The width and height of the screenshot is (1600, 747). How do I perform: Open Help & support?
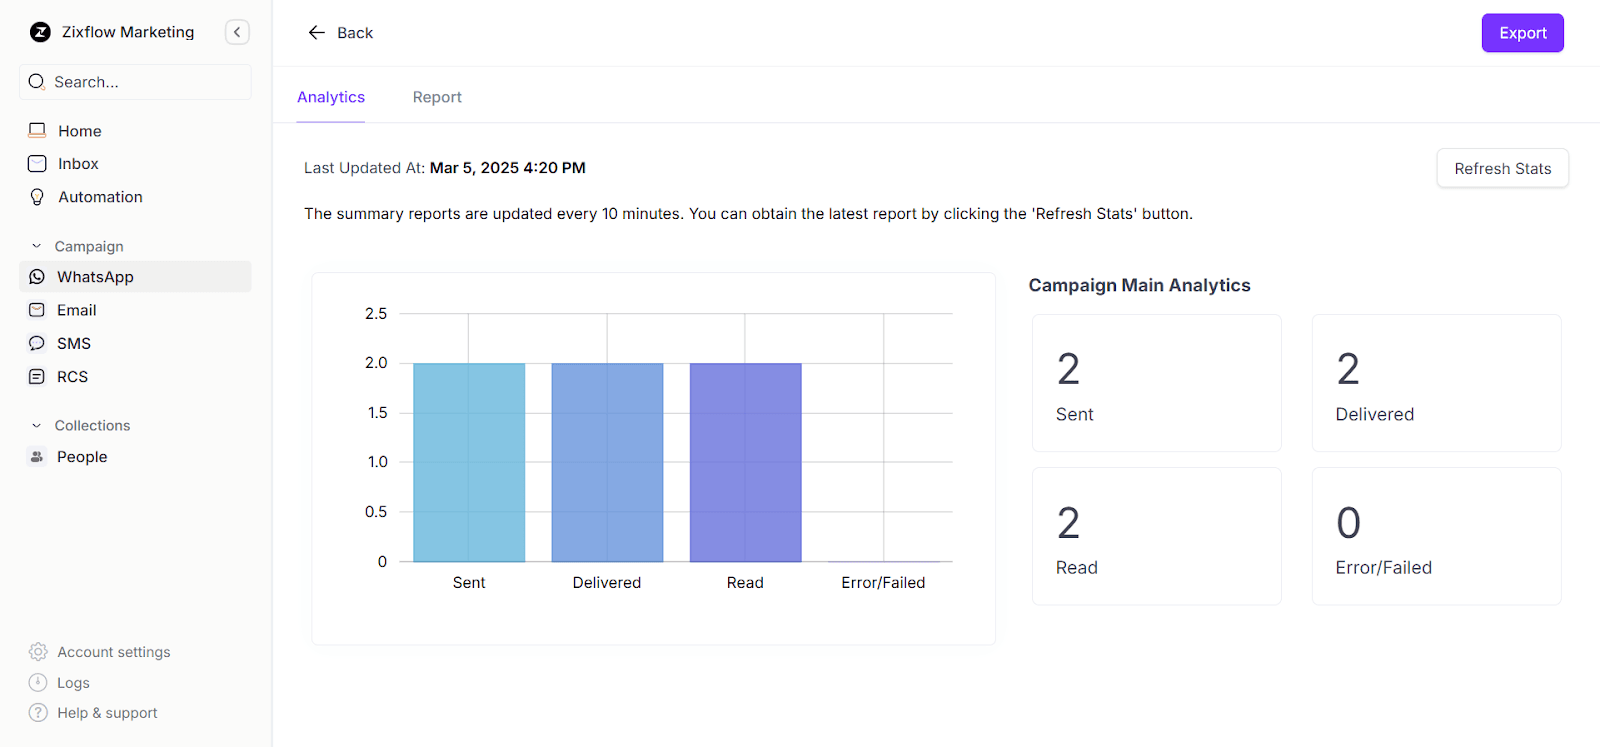tap(107, 712)
